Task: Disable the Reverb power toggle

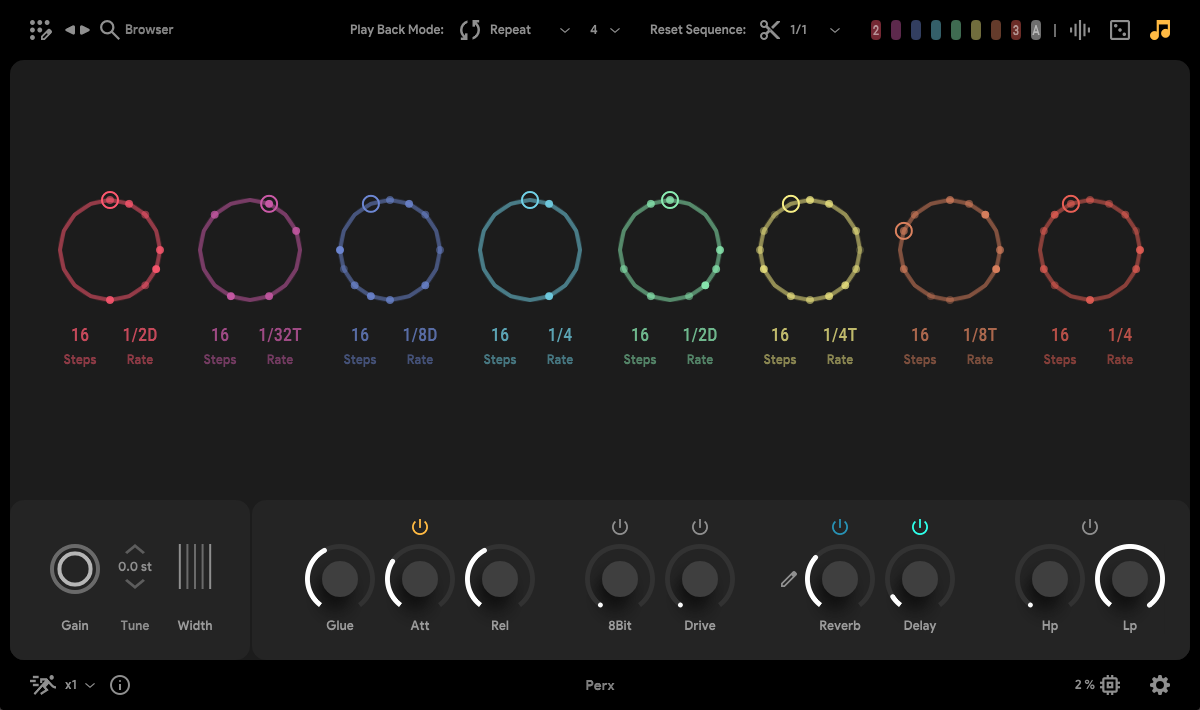Action: coord(840,527)
